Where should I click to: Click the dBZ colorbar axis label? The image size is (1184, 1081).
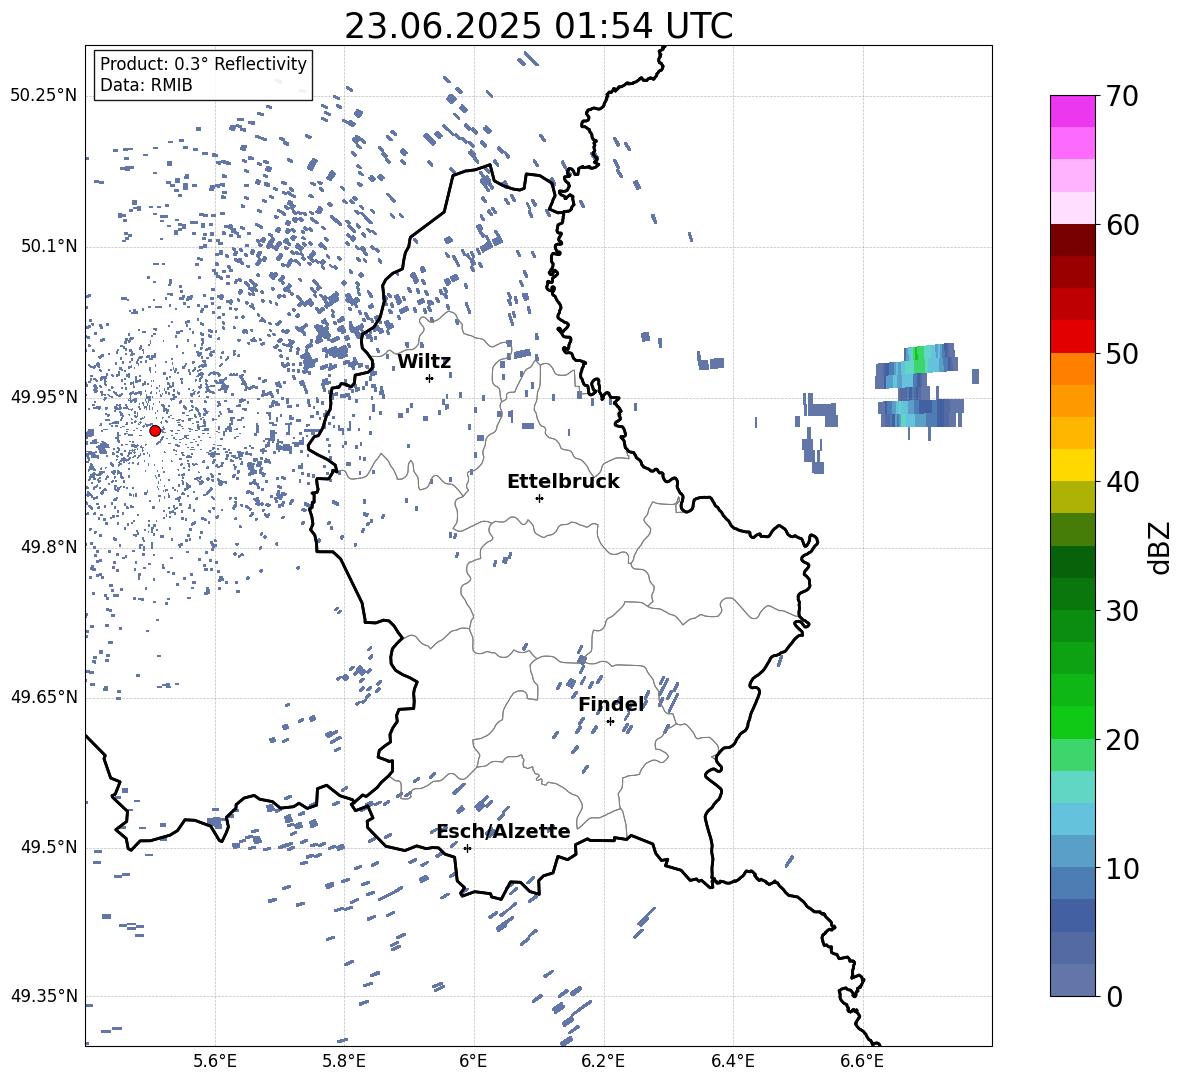1160,547
